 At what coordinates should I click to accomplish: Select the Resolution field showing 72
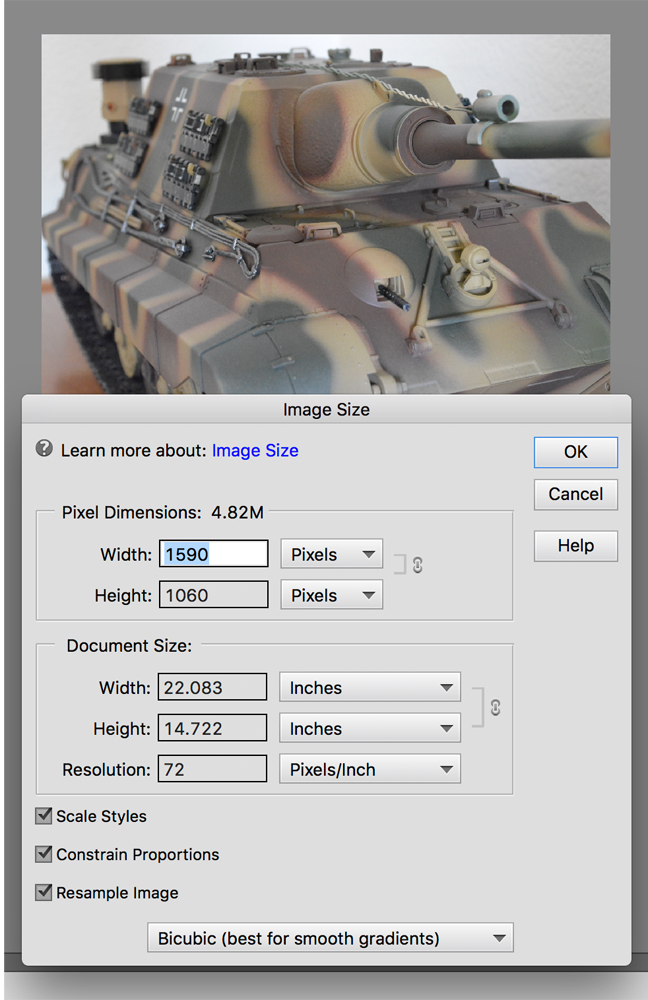click(213, 769)
